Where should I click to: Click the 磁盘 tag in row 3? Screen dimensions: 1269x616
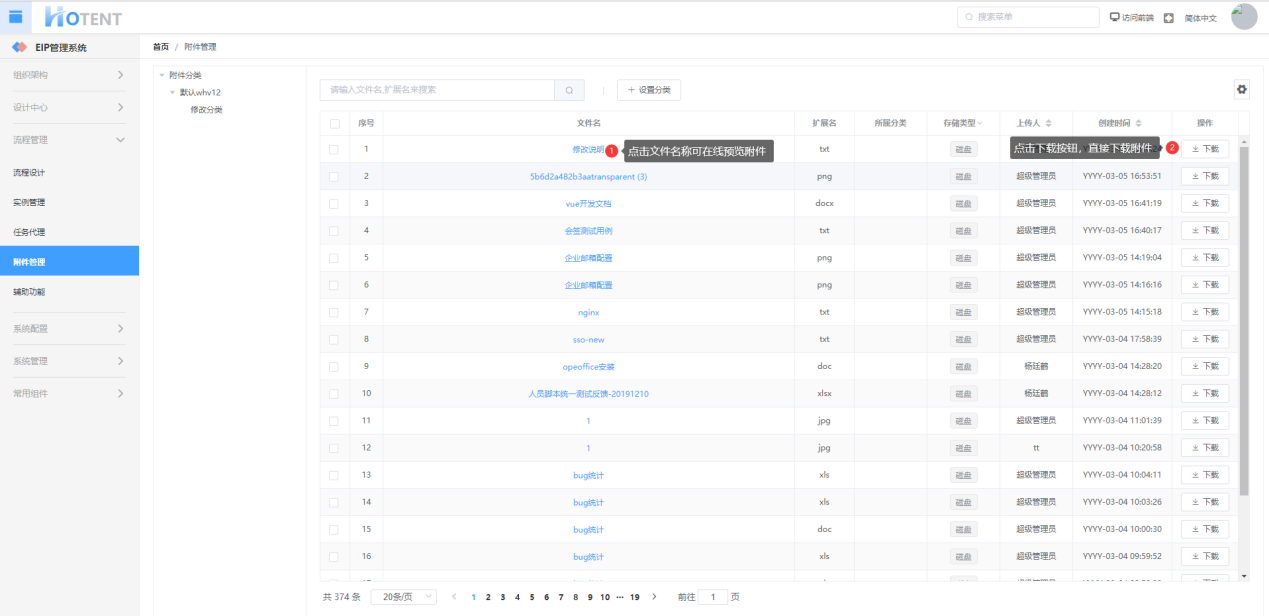(963, 203)
